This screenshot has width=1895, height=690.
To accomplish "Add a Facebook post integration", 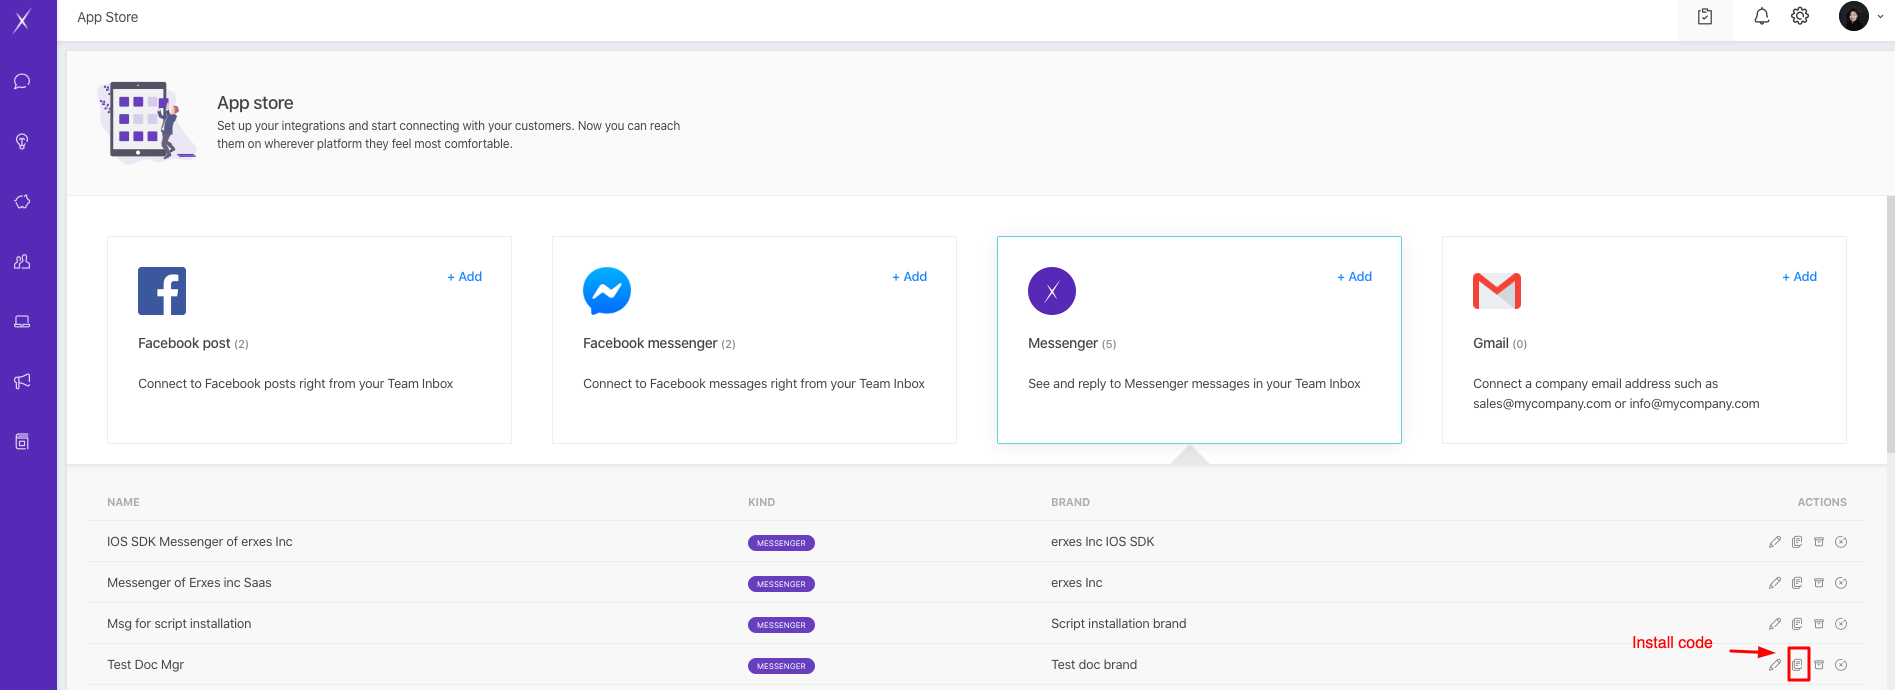I will pyautogui.click(x=464, y=277).
